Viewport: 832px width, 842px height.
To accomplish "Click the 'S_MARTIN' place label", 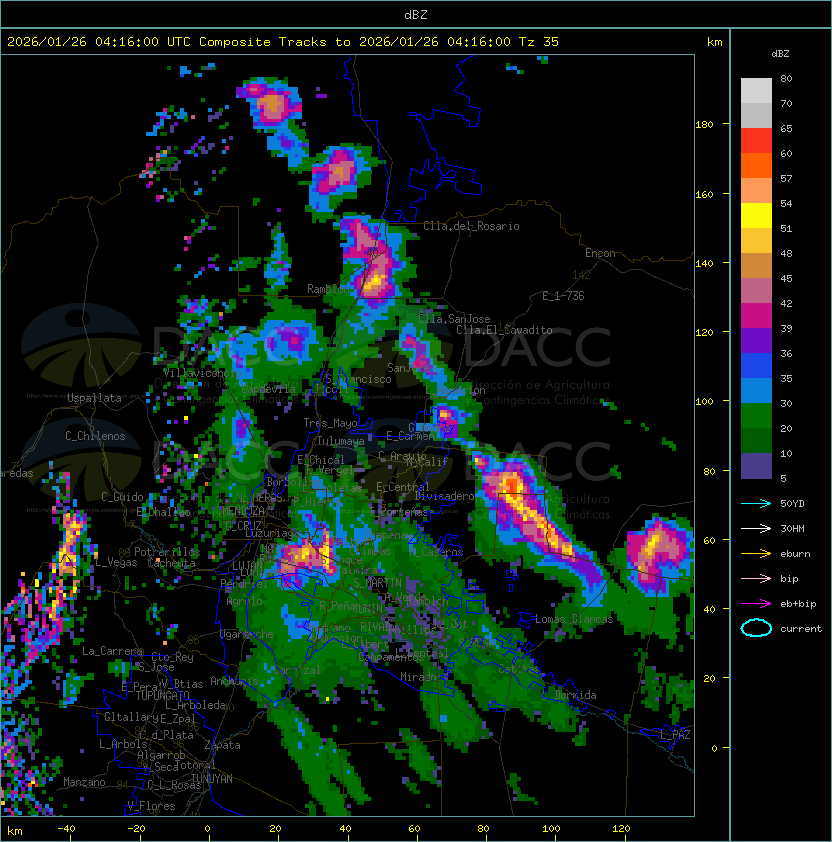I will coord(378,582).
